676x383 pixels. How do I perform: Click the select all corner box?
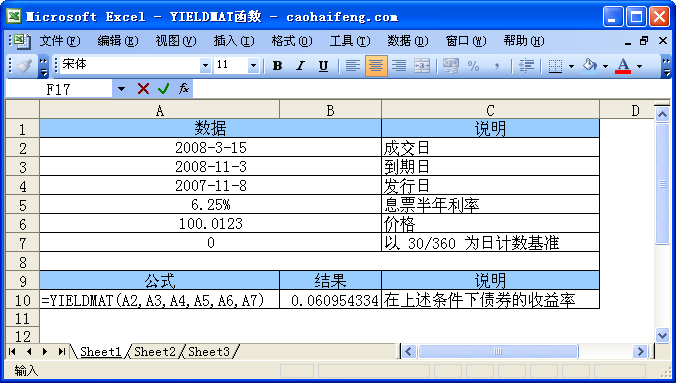pyautogui.click(x=22, y=110)
